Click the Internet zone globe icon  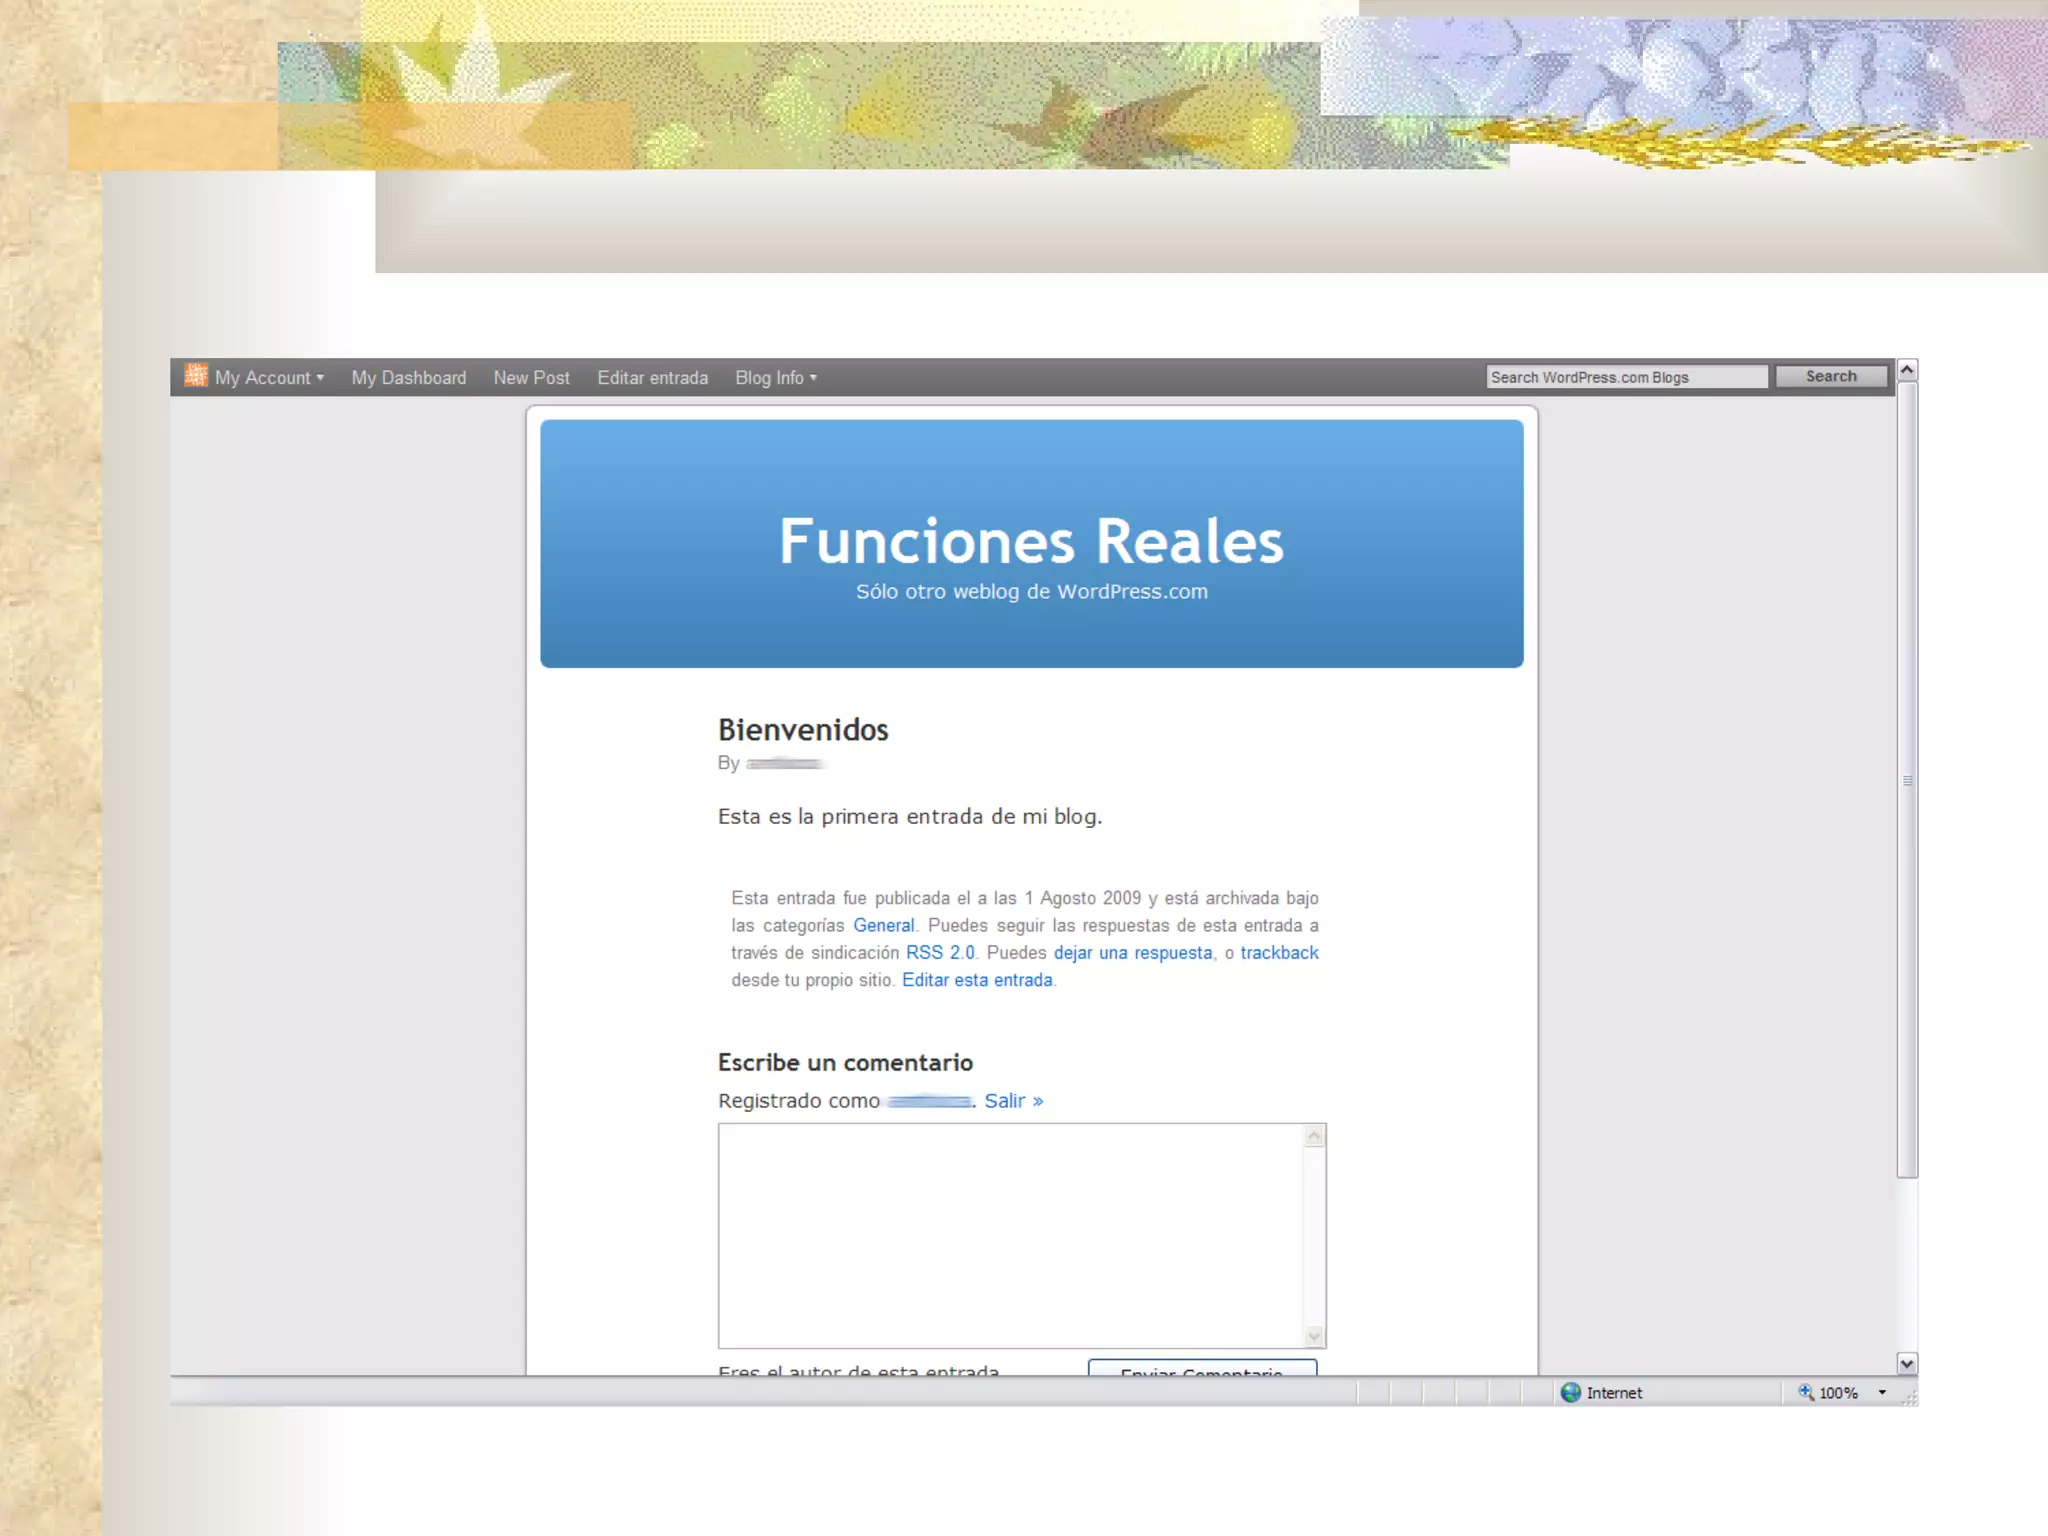coord(1571,1392)
